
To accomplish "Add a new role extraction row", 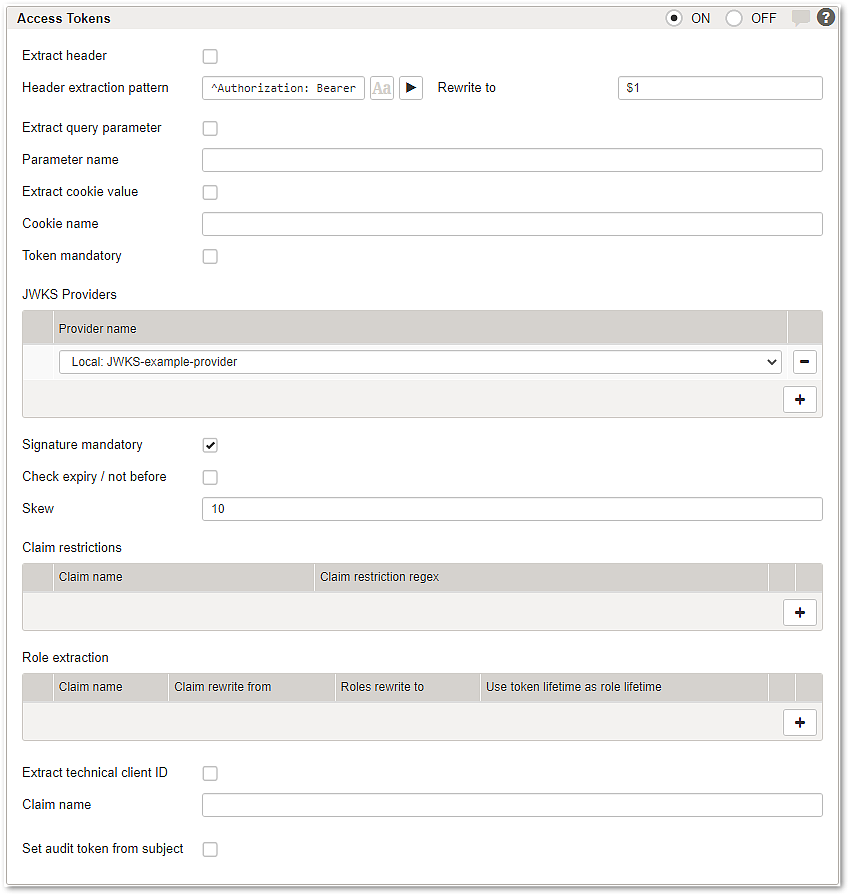I will (799, 723).
